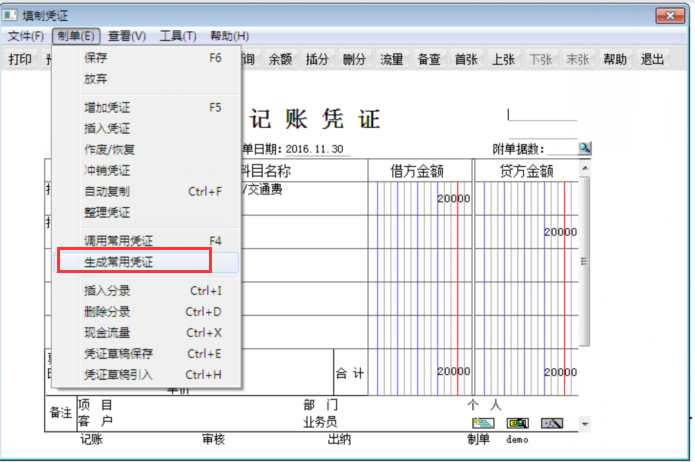Image resolution: width=695 pixels, height=462 pixels.
Task: Click the search icon beside 附单据数
Action: (x=584, y=148)
